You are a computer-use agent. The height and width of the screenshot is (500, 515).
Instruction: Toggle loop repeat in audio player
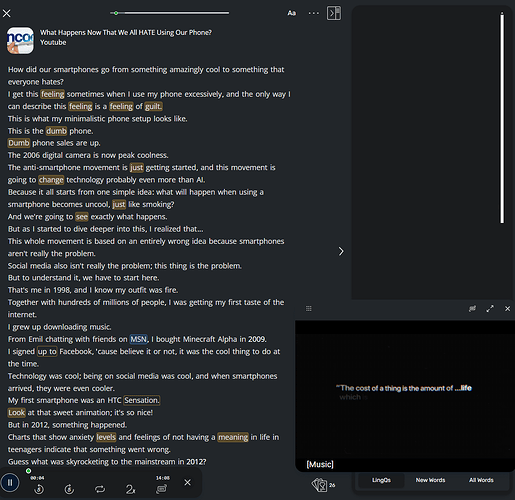(100, 489)
